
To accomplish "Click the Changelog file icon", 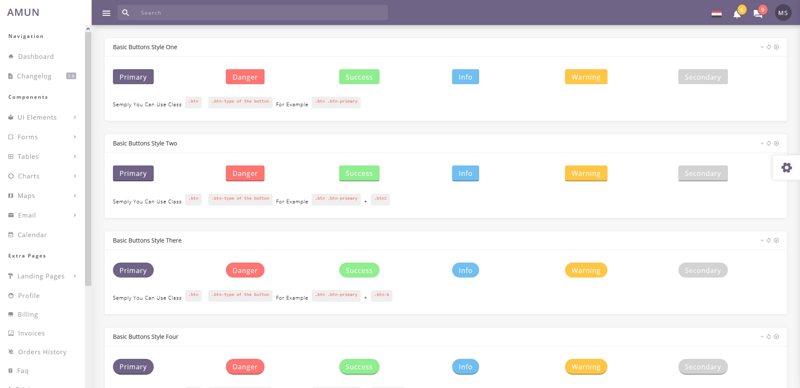I will (11, 76).
